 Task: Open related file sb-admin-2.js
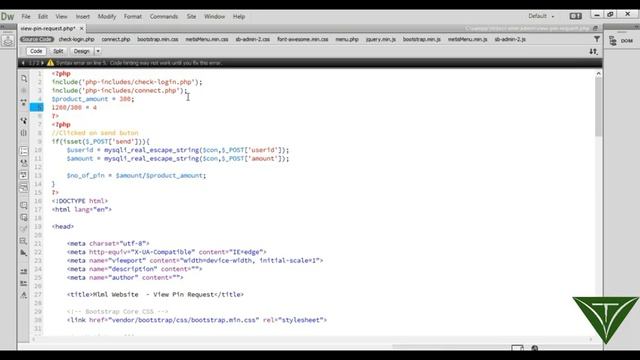coord(510,39)
